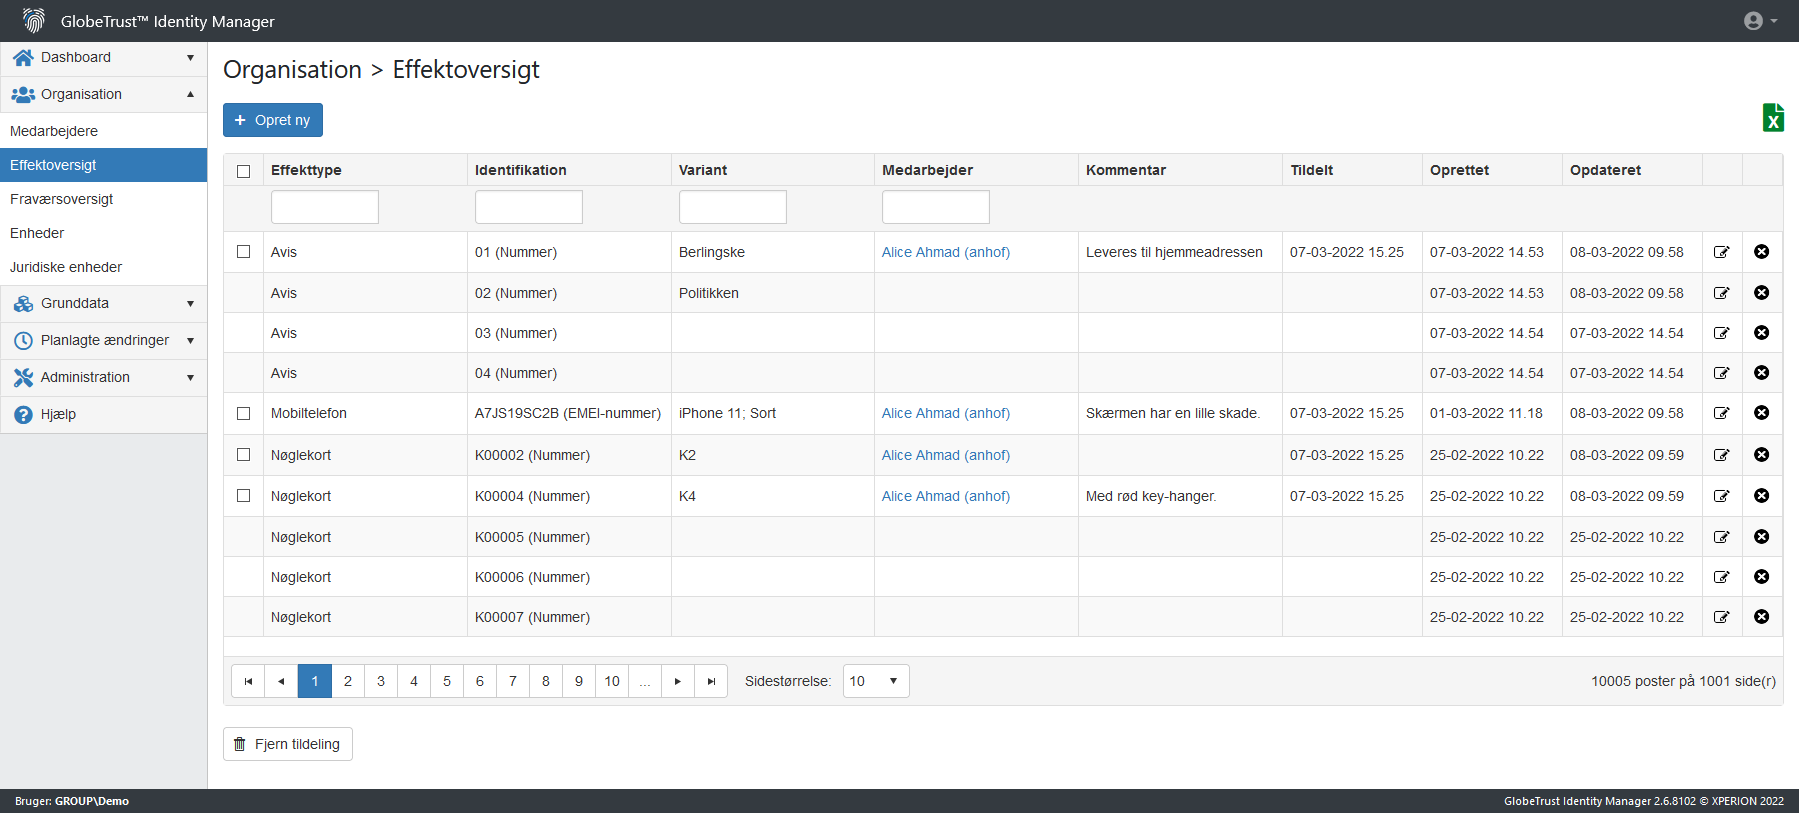1799x813 pixels.
Task: Go to page 5 in pagination
Action: (x=447, y=681)
